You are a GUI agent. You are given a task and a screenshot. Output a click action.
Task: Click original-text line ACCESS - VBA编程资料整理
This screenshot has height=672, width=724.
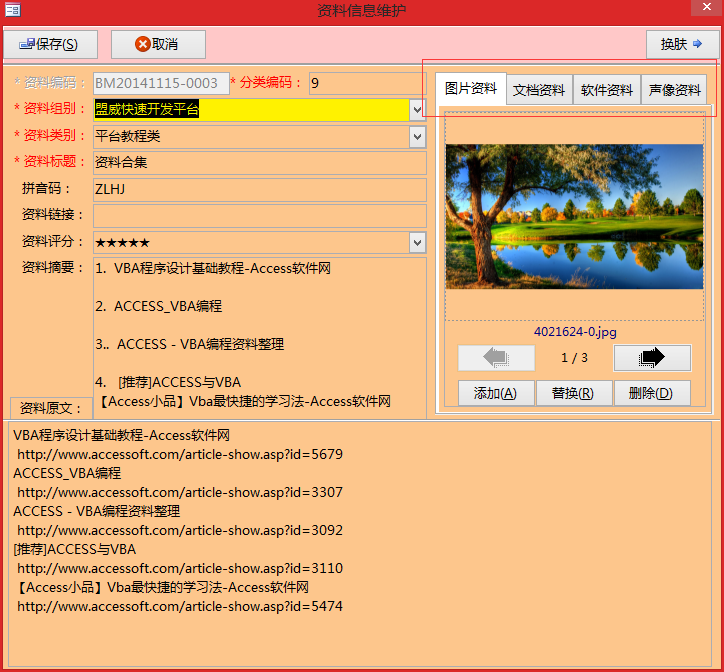point(97,511)
